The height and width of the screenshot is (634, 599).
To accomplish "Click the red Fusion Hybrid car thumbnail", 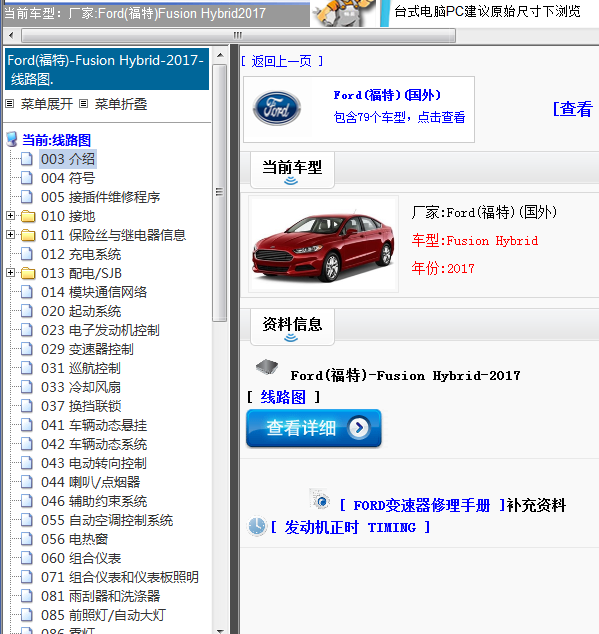I will click(323, 244).
